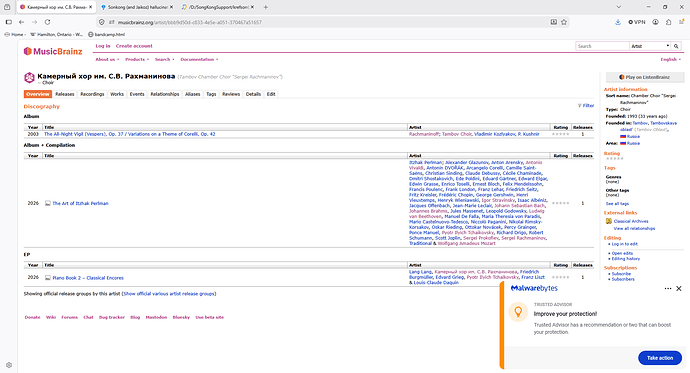
Task: Open the browser downloads icon
Action: click(x=618, y=22)
